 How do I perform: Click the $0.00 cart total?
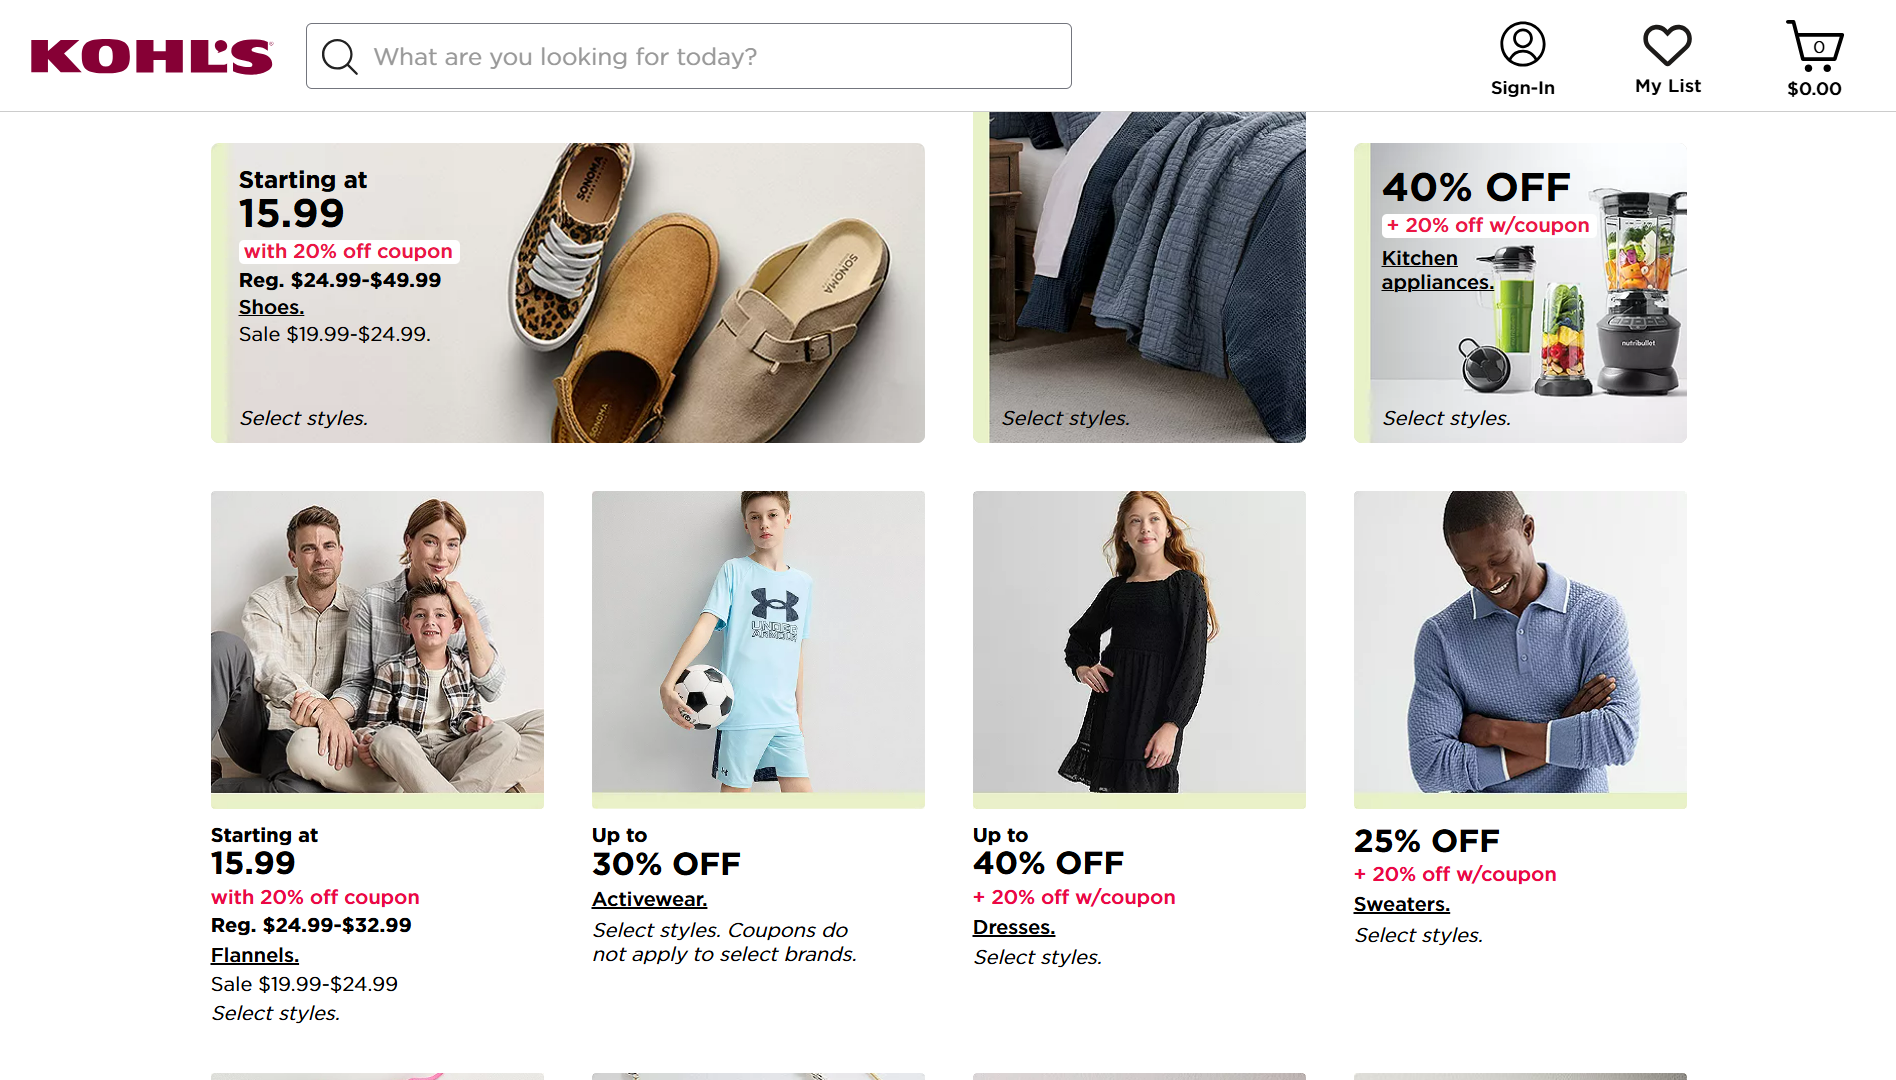point(1814,89)
